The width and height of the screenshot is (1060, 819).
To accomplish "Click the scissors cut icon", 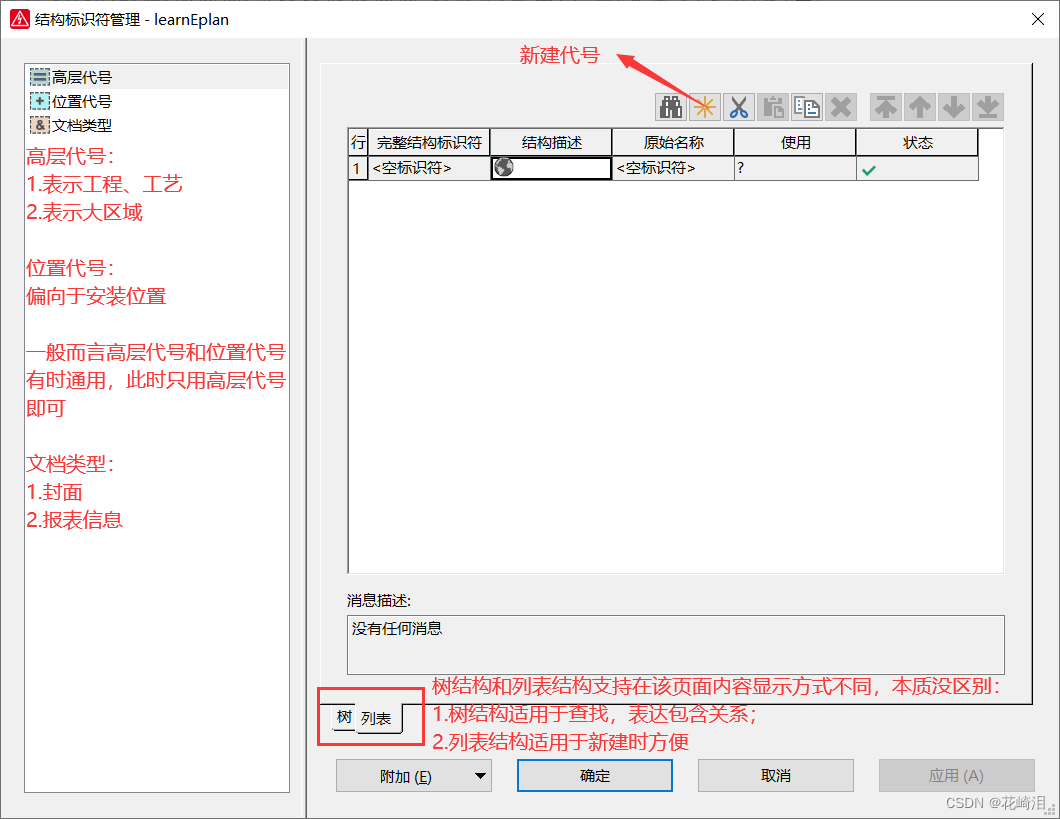I will click(x=739, y=107).
